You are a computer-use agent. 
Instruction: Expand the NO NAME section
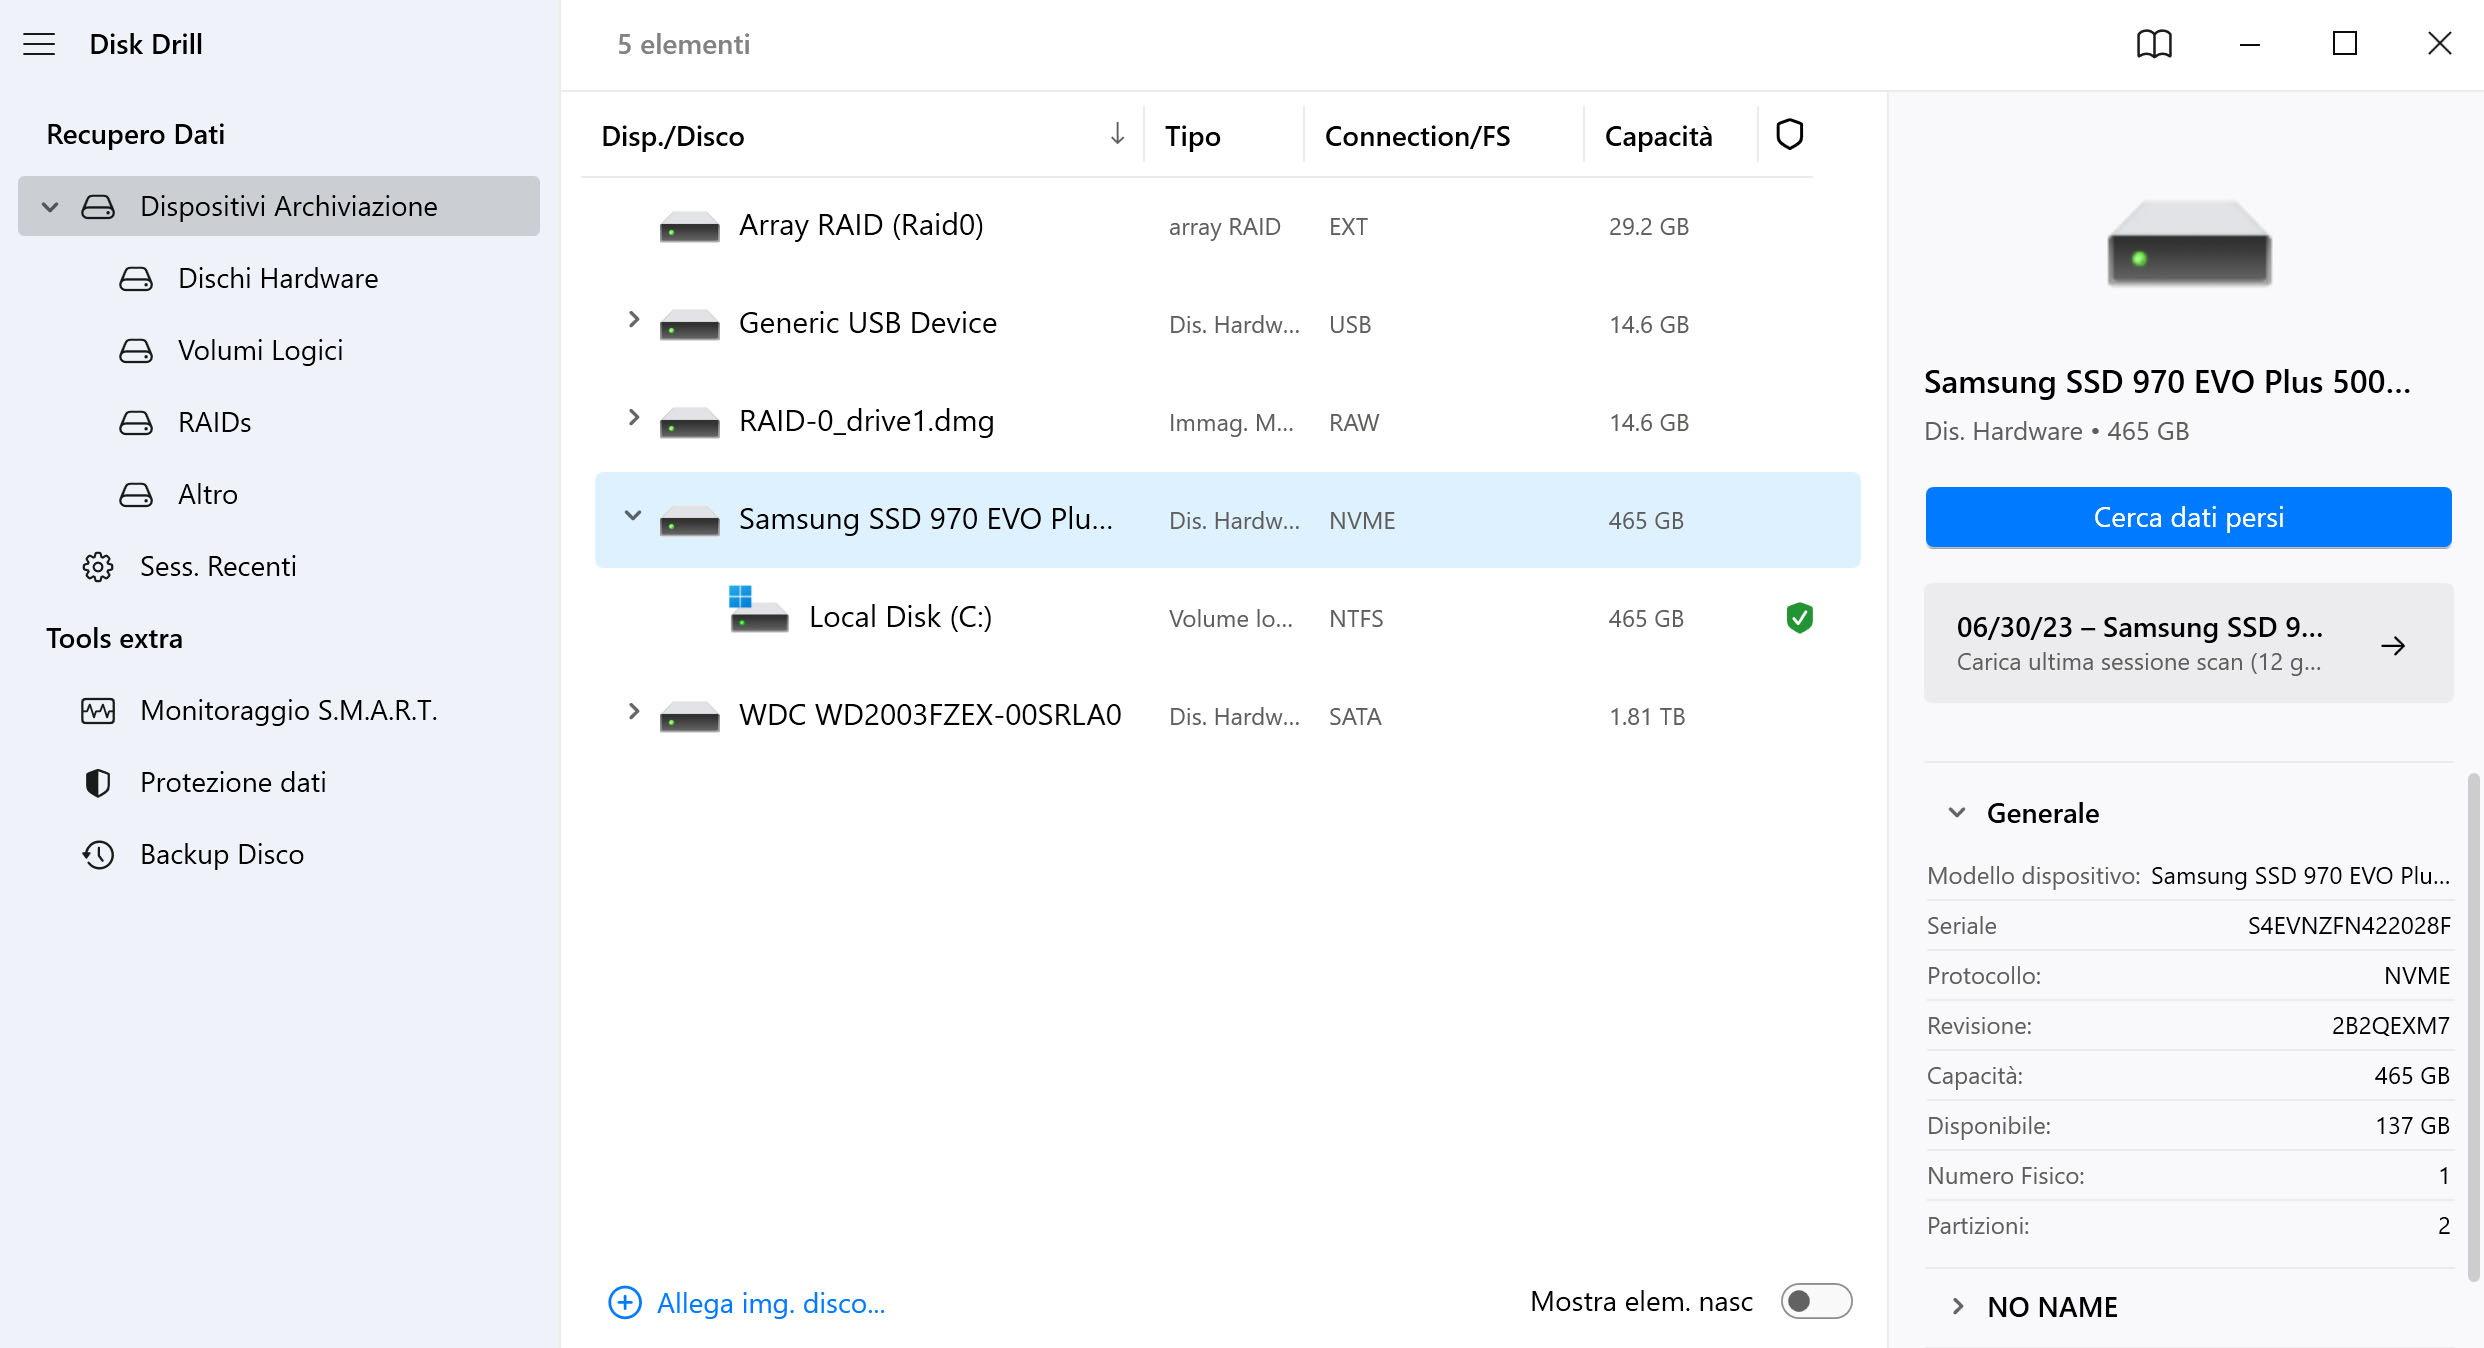click(1957, 1306)
